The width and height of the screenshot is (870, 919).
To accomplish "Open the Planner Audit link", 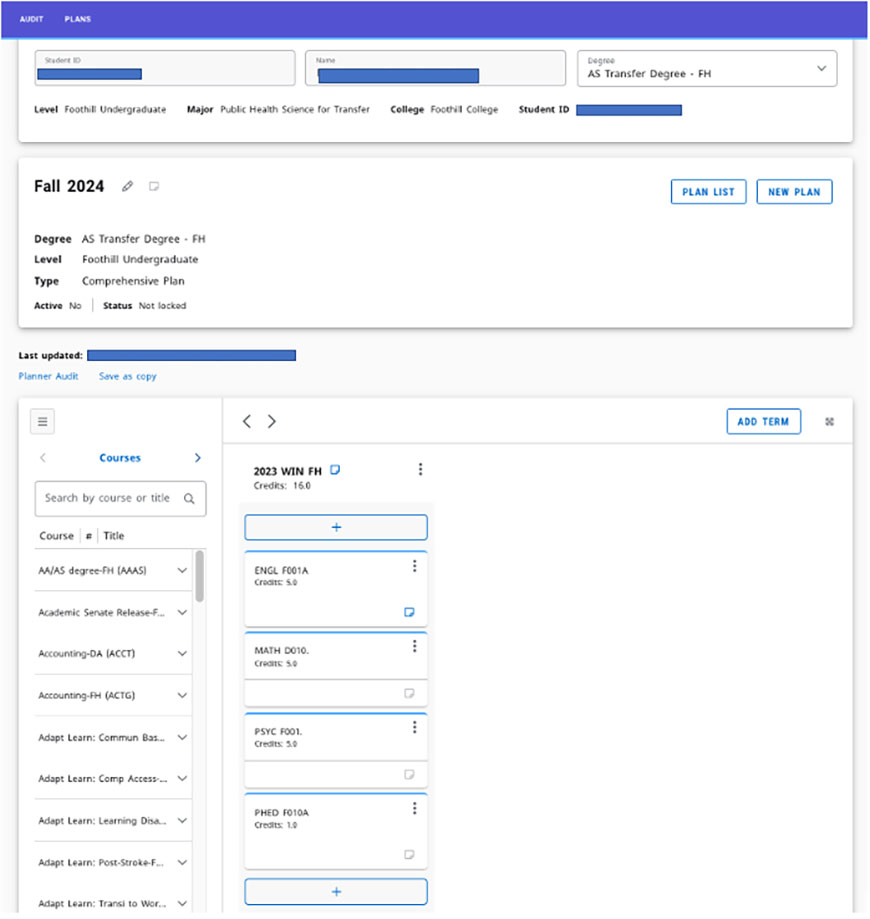I will [x=48, y=376].
